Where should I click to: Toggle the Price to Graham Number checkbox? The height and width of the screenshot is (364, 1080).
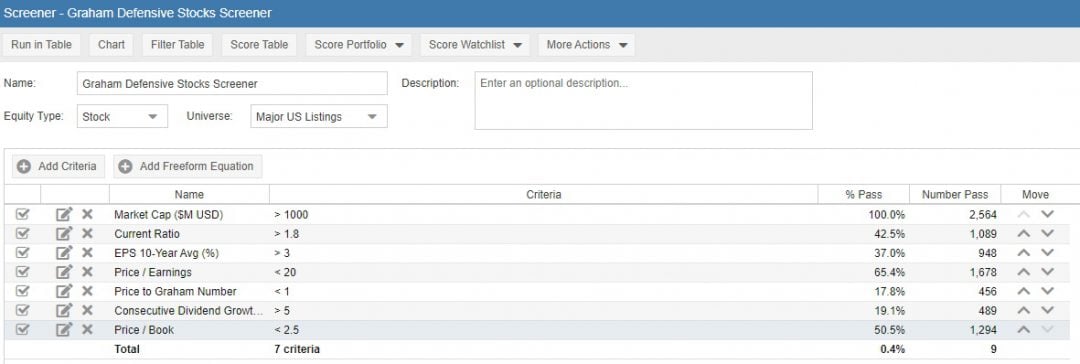22,291
